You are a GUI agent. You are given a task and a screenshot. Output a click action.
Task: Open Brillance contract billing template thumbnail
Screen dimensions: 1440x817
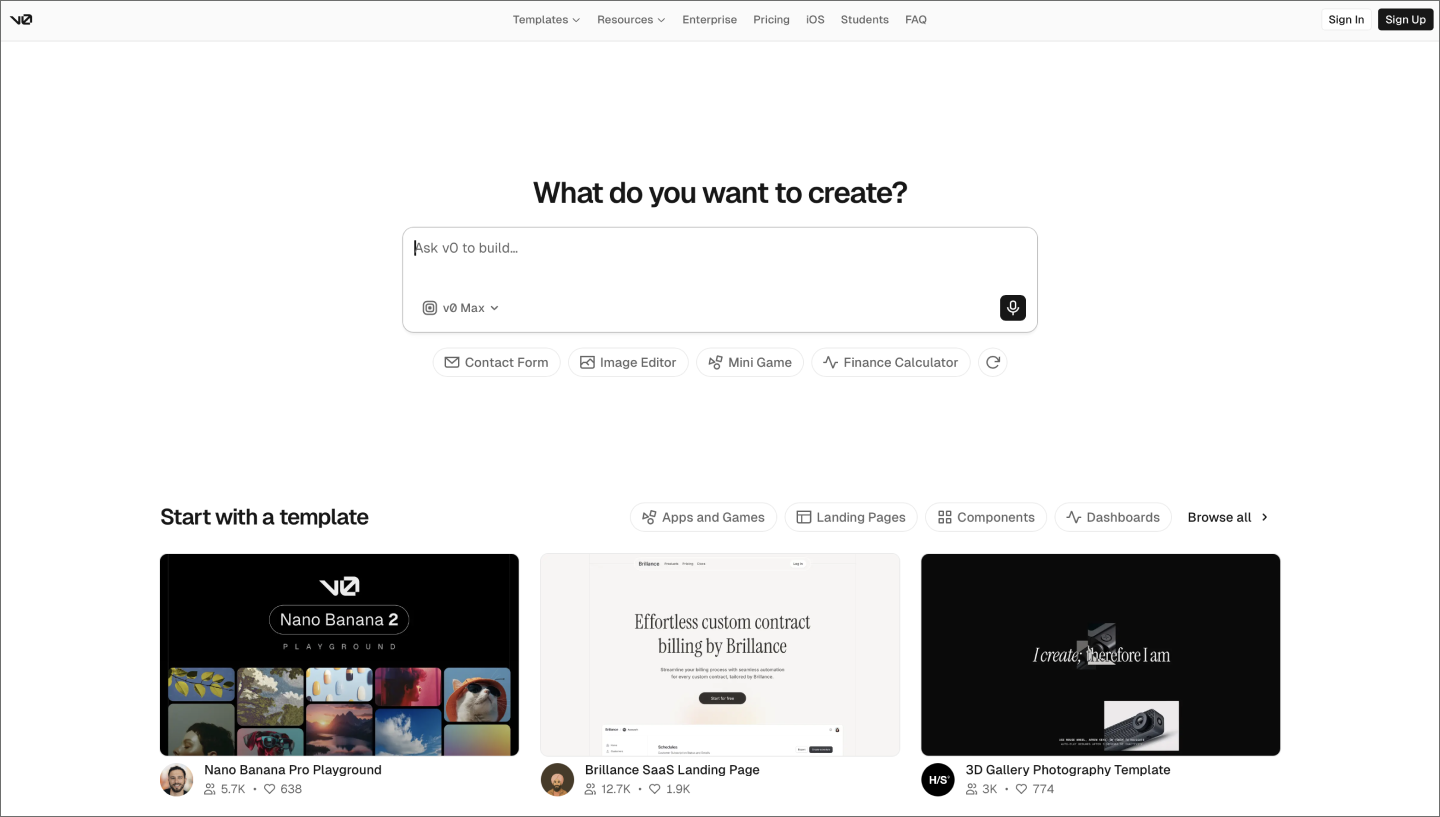point(720,655)
